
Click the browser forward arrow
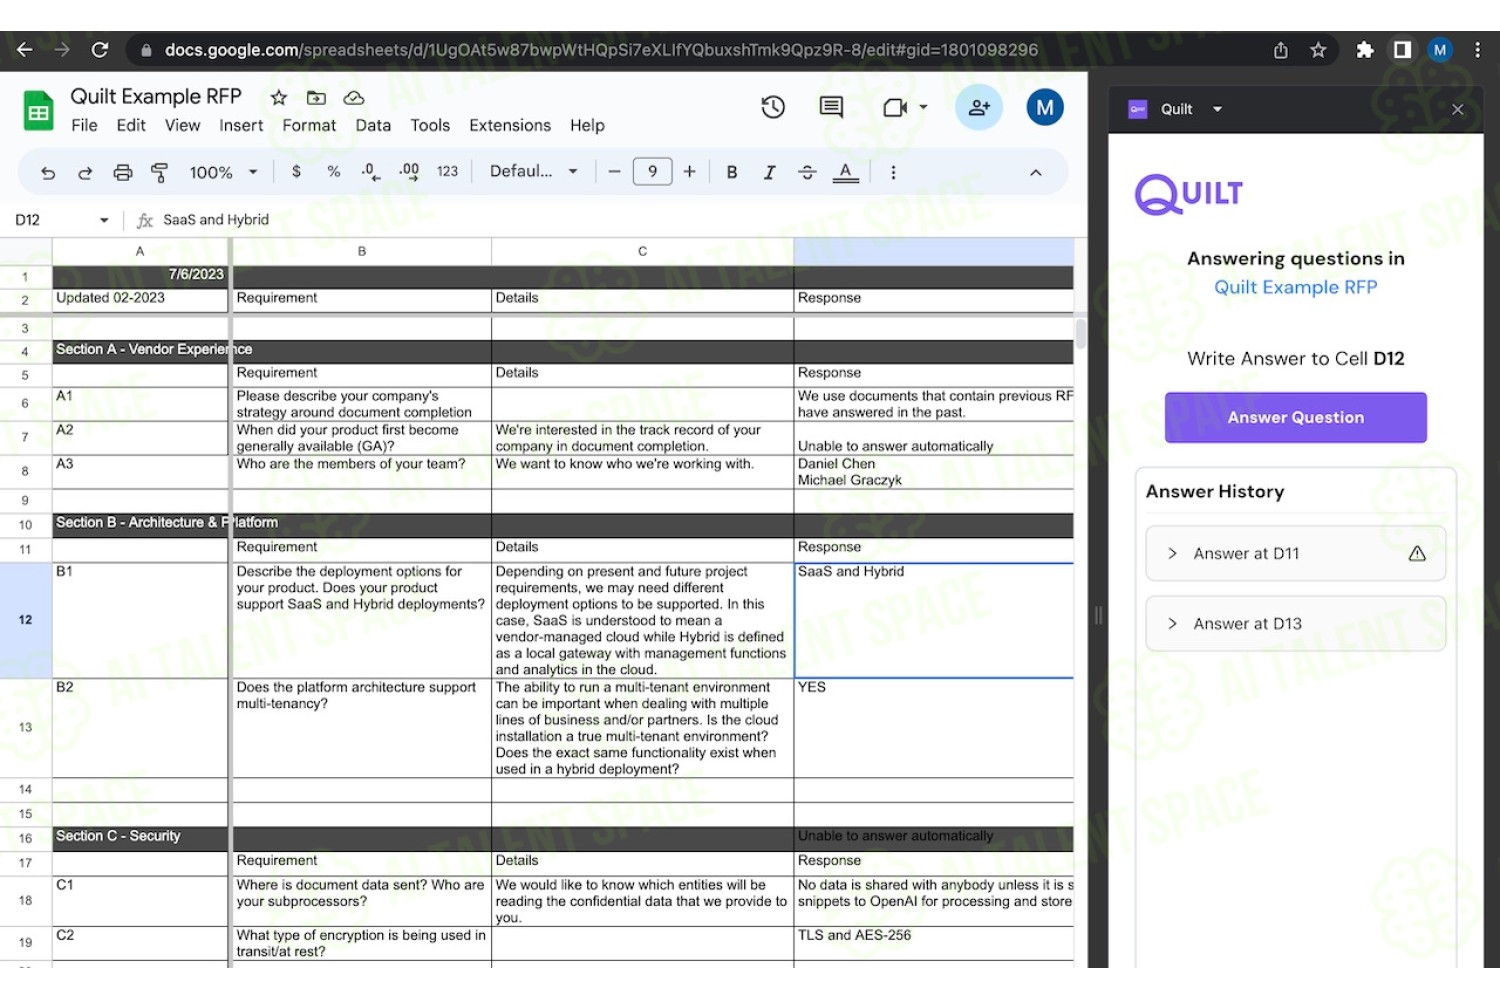pos(62,50)
